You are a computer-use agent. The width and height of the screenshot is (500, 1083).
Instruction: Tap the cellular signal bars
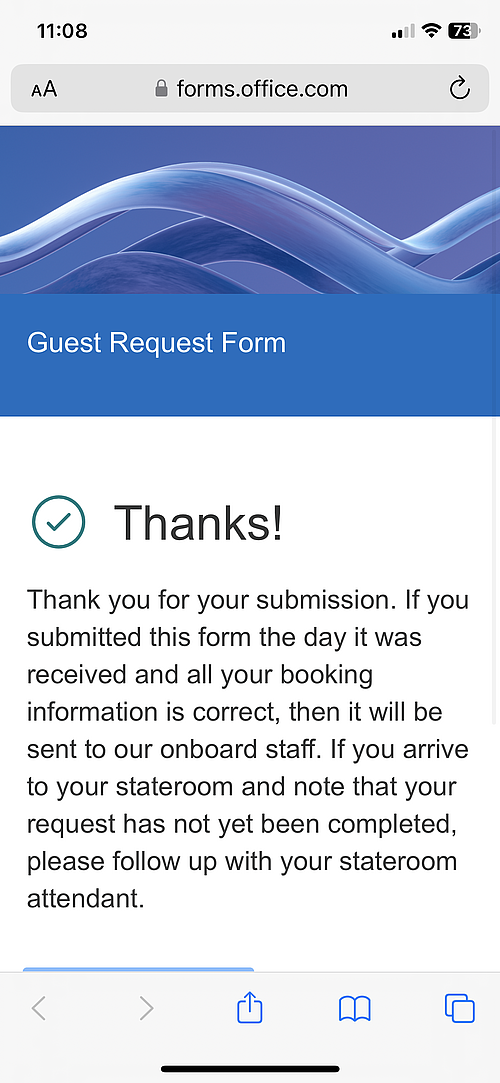coord(403,31)
